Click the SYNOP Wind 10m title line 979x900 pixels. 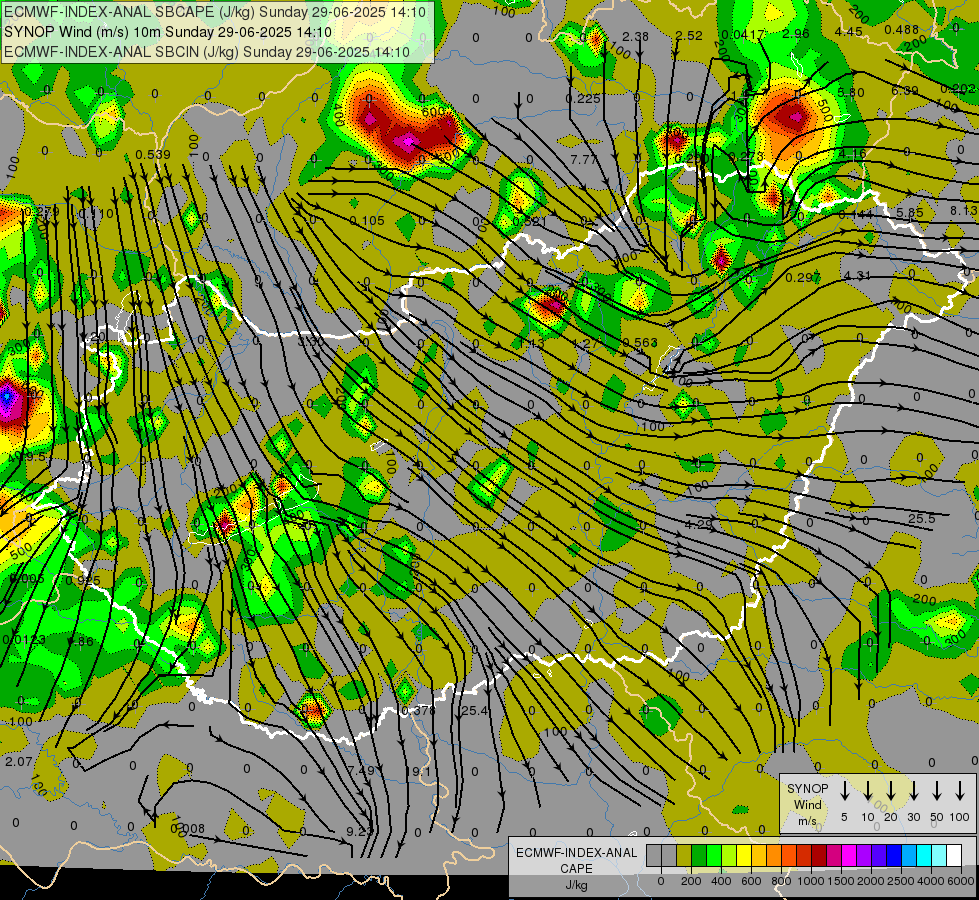point(168,32)
